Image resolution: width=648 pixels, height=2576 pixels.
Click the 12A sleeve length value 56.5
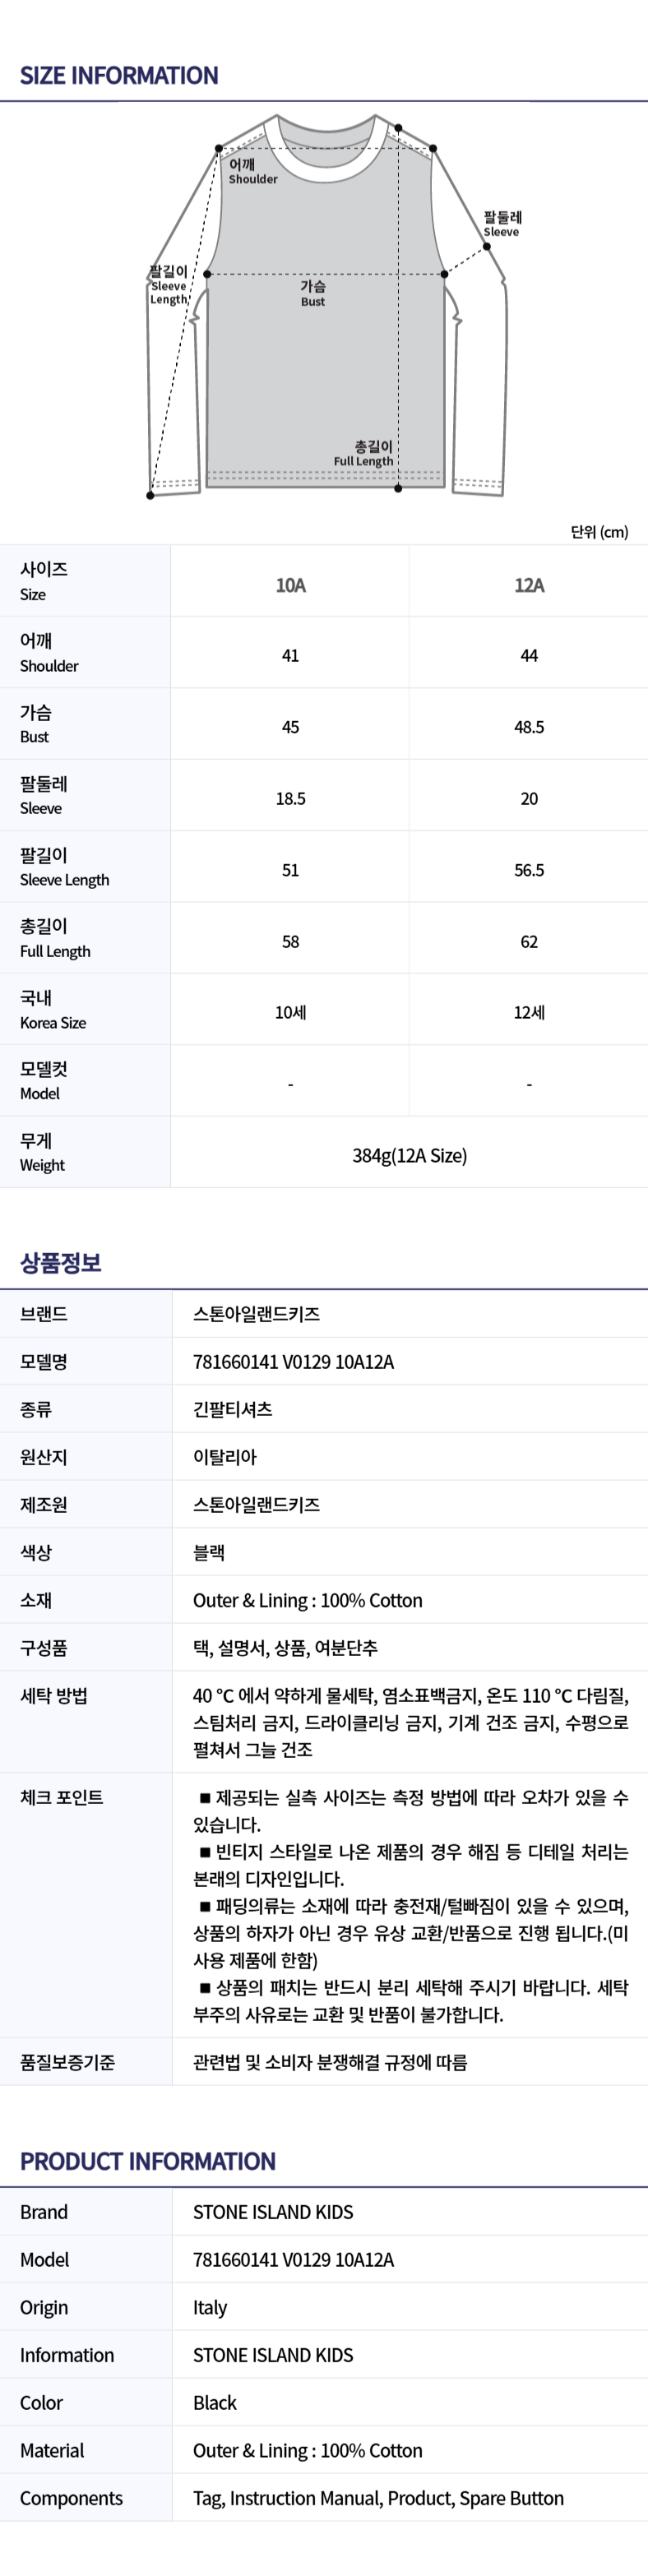click(x=529, y=870)
